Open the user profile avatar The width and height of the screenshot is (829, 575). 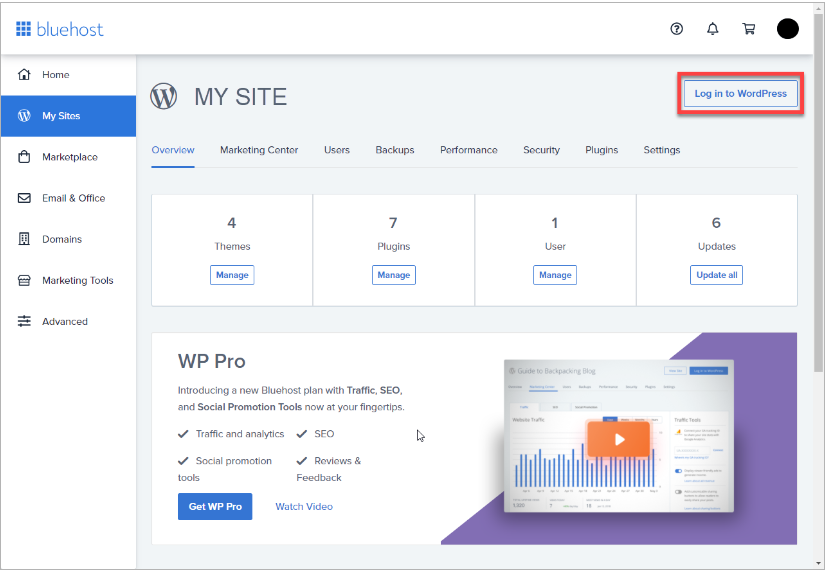pos(788,29)
